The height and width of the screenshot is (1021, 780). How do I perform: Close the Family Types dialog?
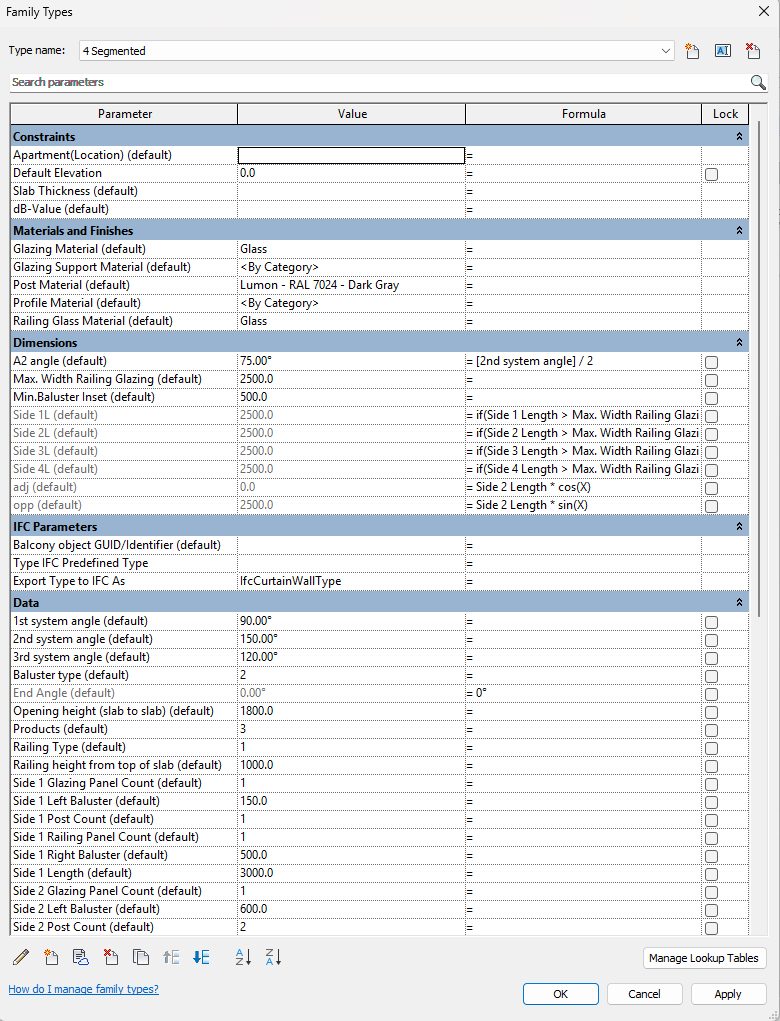(x=764, y=12)
